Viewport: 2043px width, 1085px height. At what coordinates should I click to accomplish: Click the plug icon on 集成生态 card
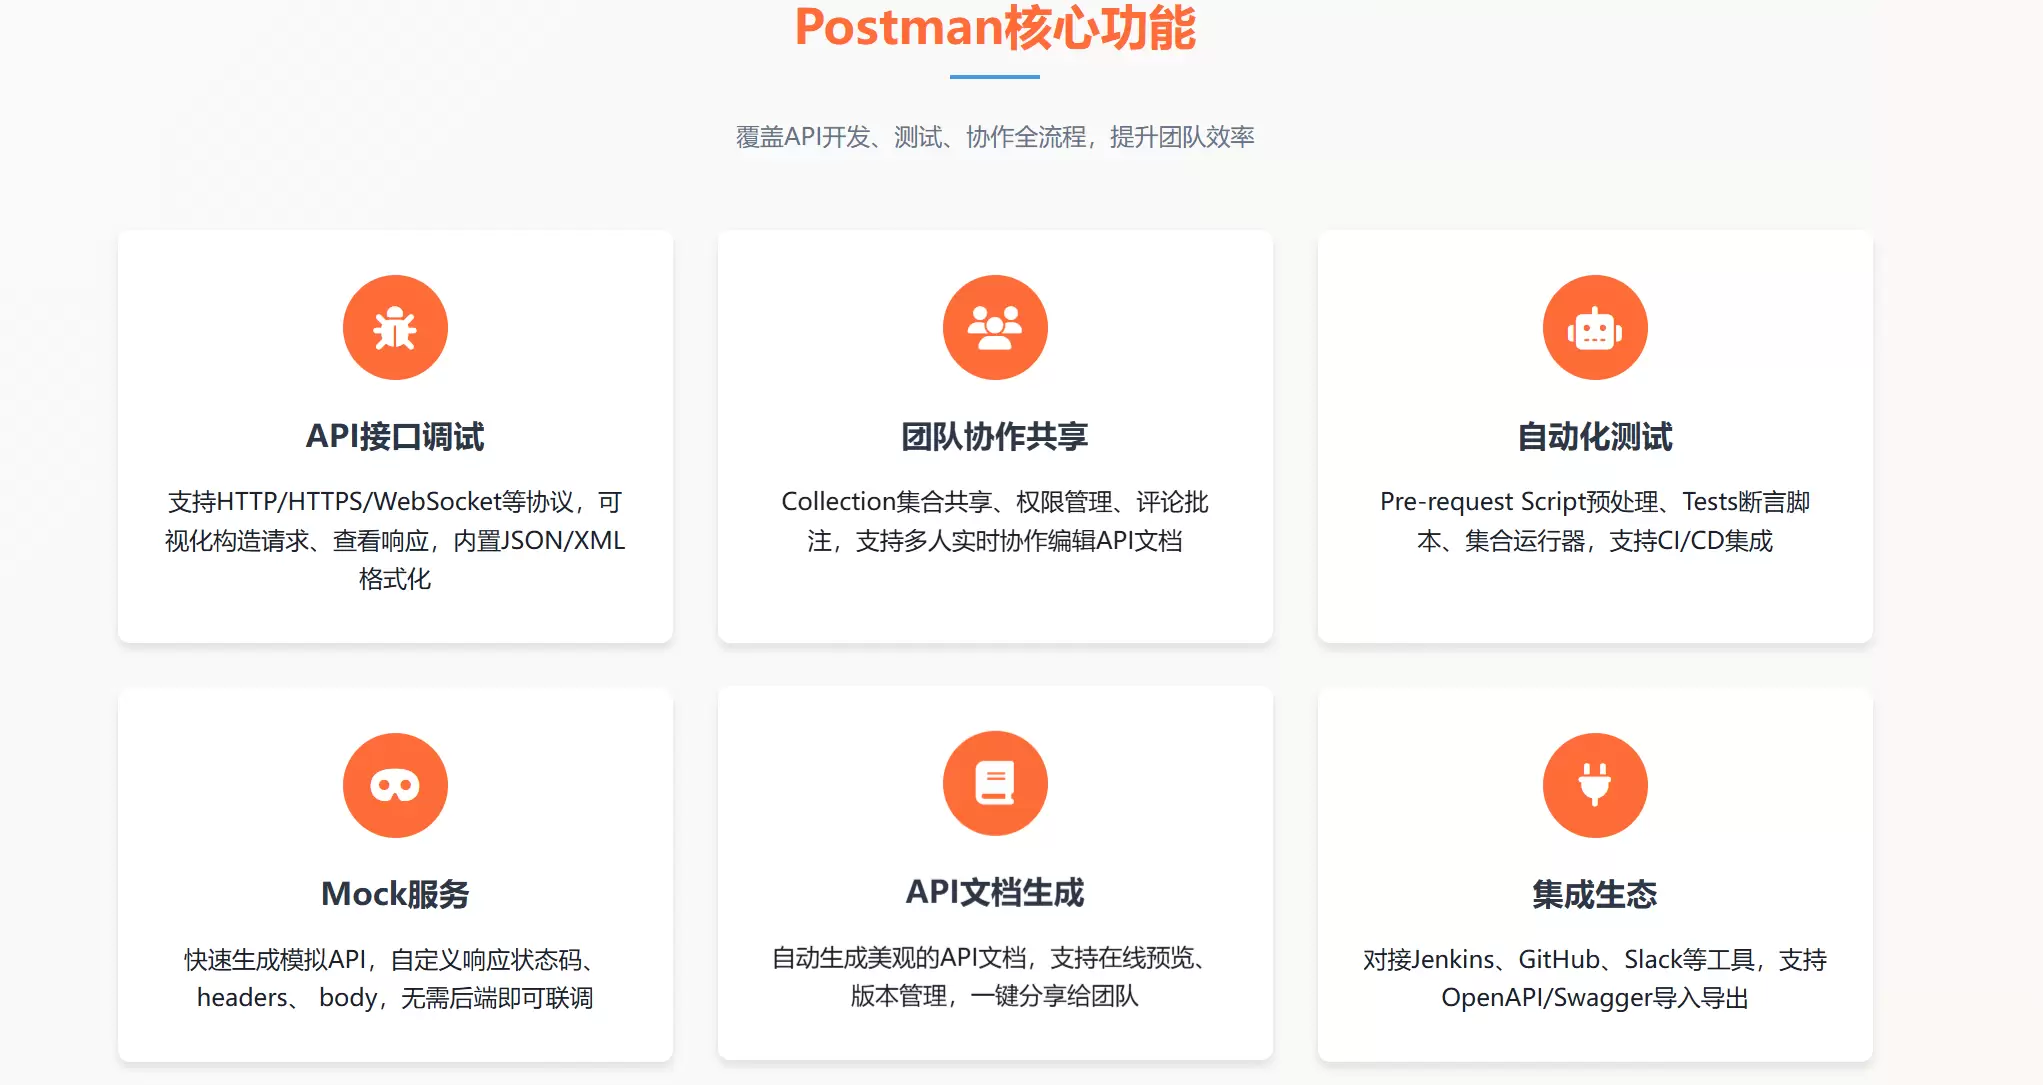pyautogui.click(x=1595, y=784)
